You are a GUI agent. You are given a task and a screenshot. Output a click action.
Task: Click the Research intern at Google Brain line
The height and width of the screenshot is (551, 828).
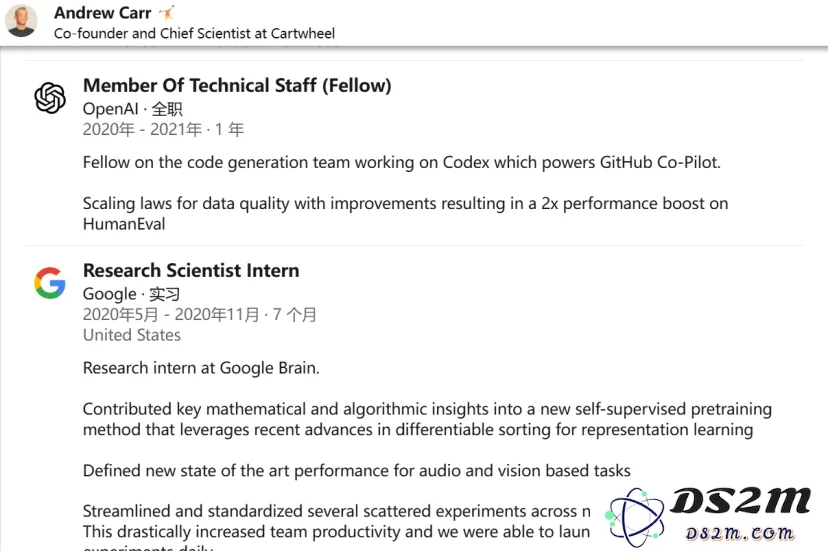(x=201, y=368)
